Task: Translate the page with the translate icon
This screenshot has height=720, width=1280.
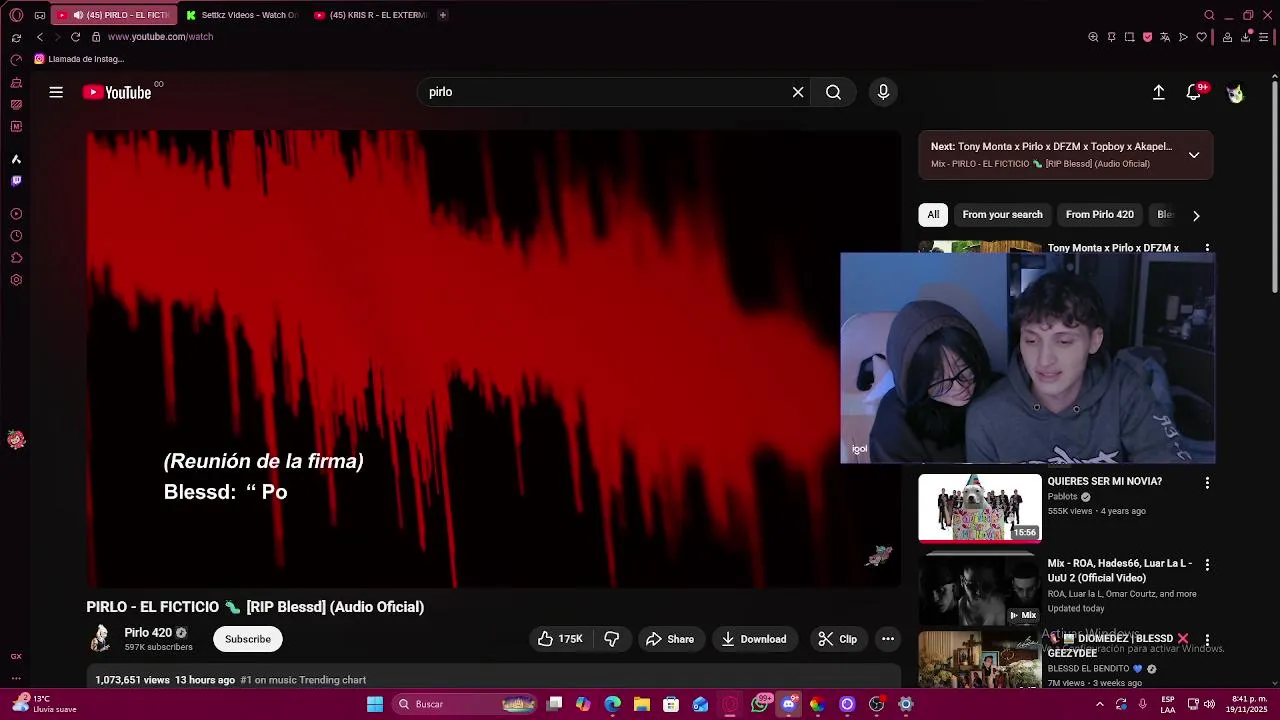Action: click(x=1165, y=37)
